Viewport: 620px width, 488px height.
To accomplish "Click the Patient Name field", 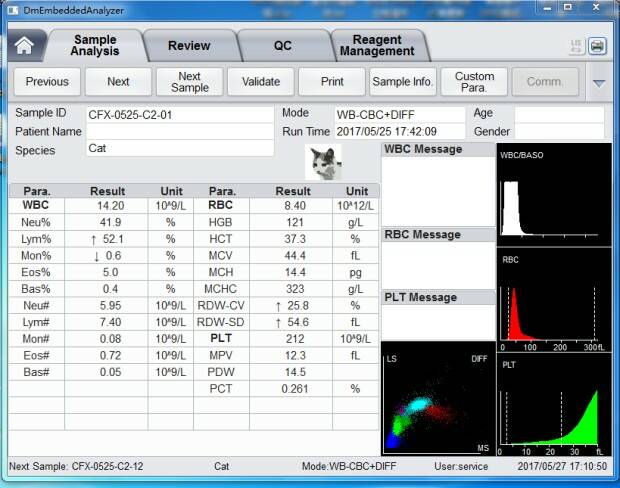I will [x=178, y=132].
